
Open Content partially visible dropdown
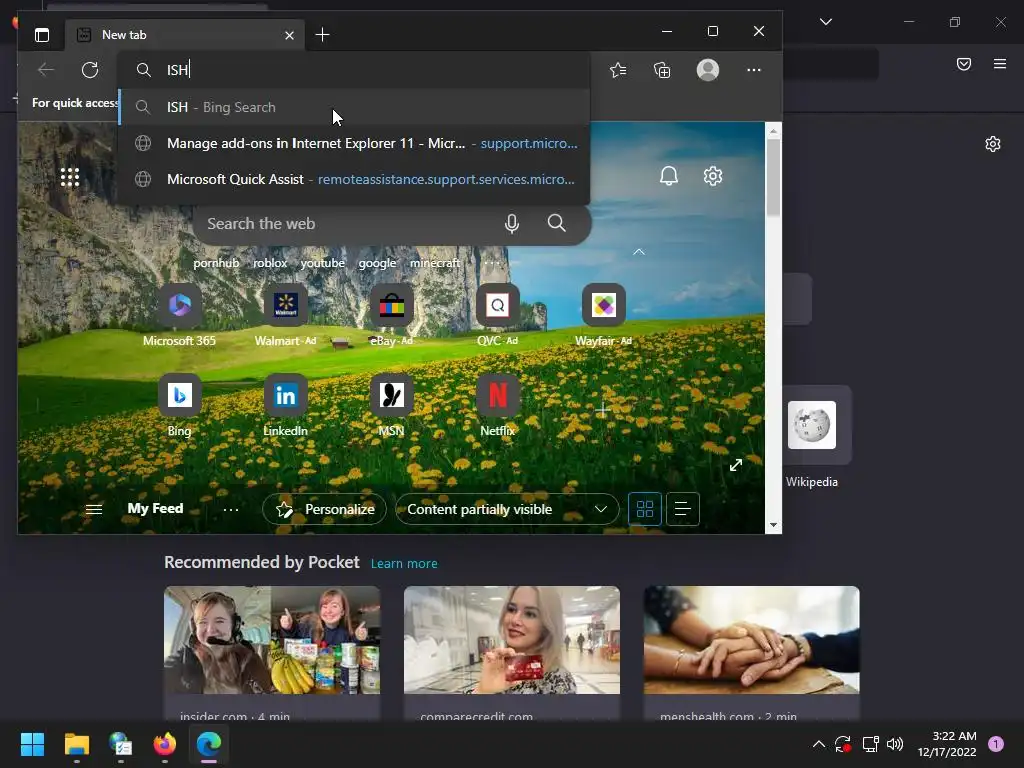(x=507, y=509)
